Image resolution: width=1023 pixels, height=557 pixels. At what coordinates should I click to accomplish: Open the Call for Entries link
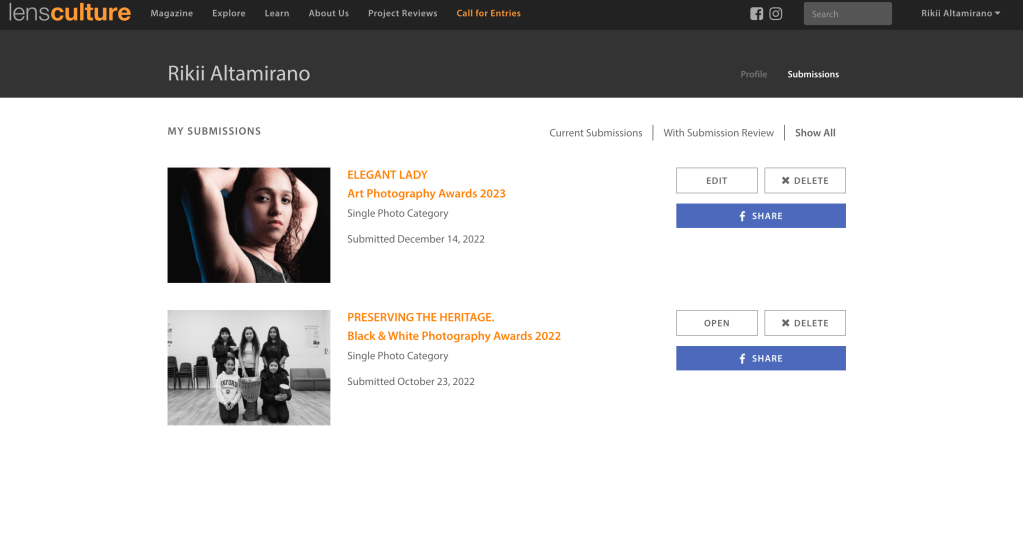point(488,14)
